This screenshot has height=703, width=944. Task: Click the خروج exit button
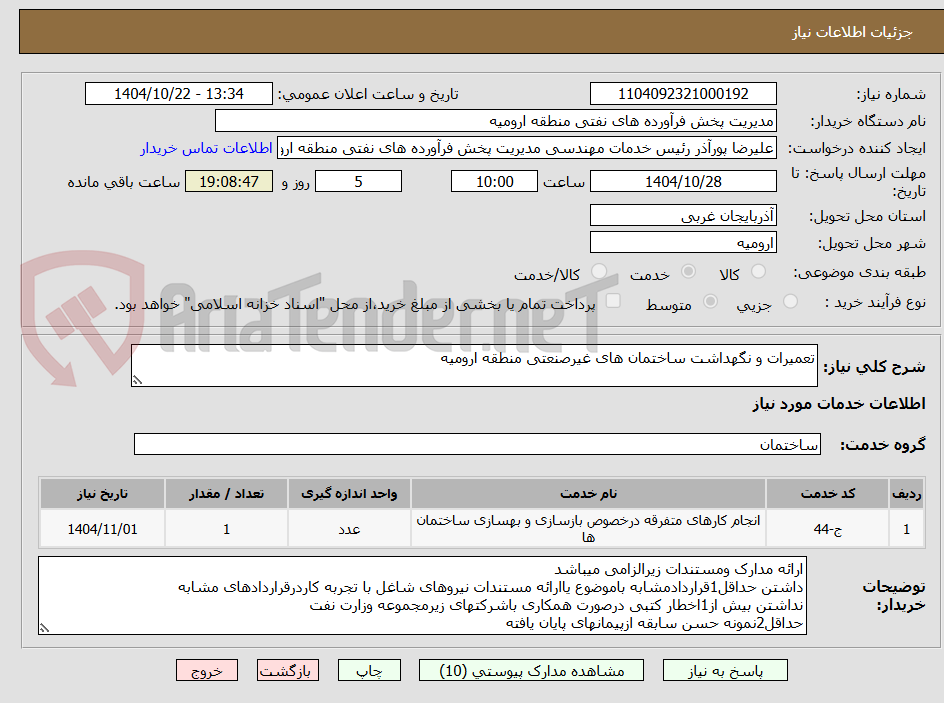point(207,670)
